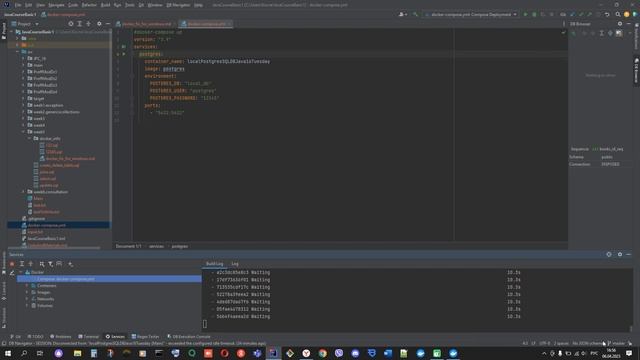Click the Project vertical side tab
The width and height of the screenshot is (640, 360).
[4, 31]
